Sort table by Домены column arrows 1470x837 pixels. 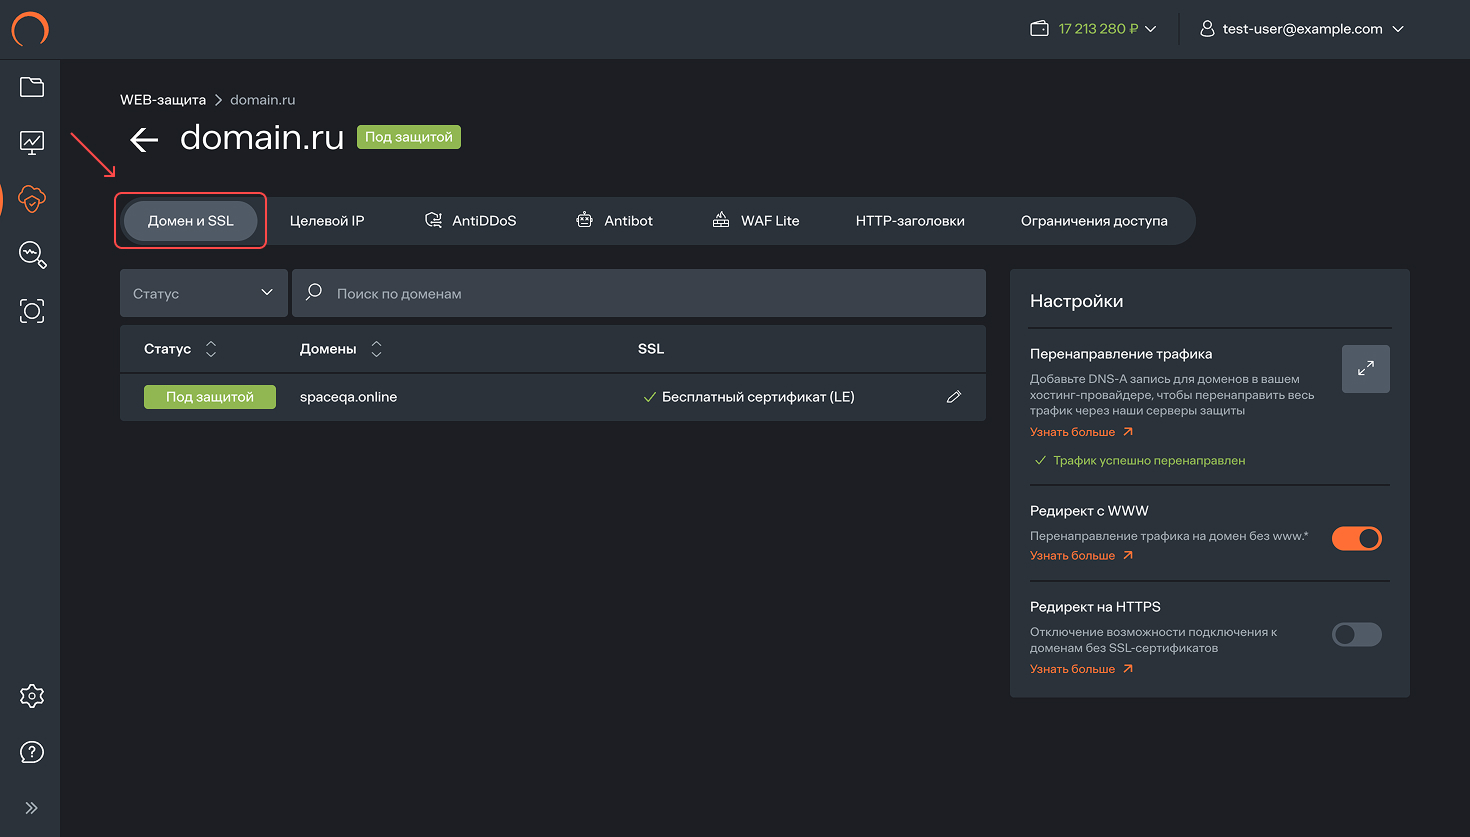pyautogui.click(x=376, y=349)
